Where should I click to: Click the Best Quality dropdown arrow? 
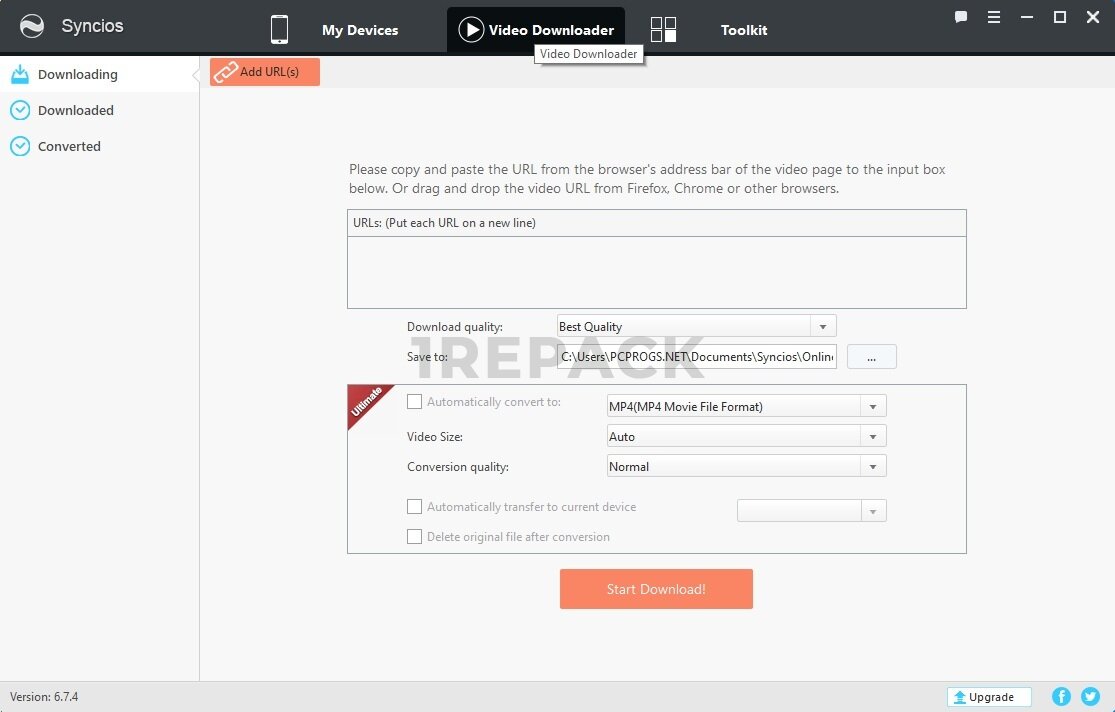point(823,326)
